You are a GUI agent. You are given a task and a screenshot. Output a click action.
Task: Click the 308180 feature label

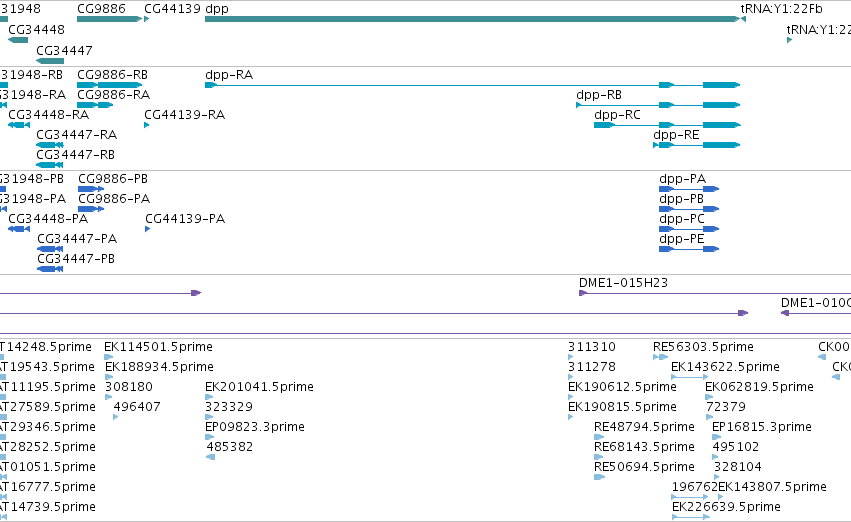coord(129,387)
